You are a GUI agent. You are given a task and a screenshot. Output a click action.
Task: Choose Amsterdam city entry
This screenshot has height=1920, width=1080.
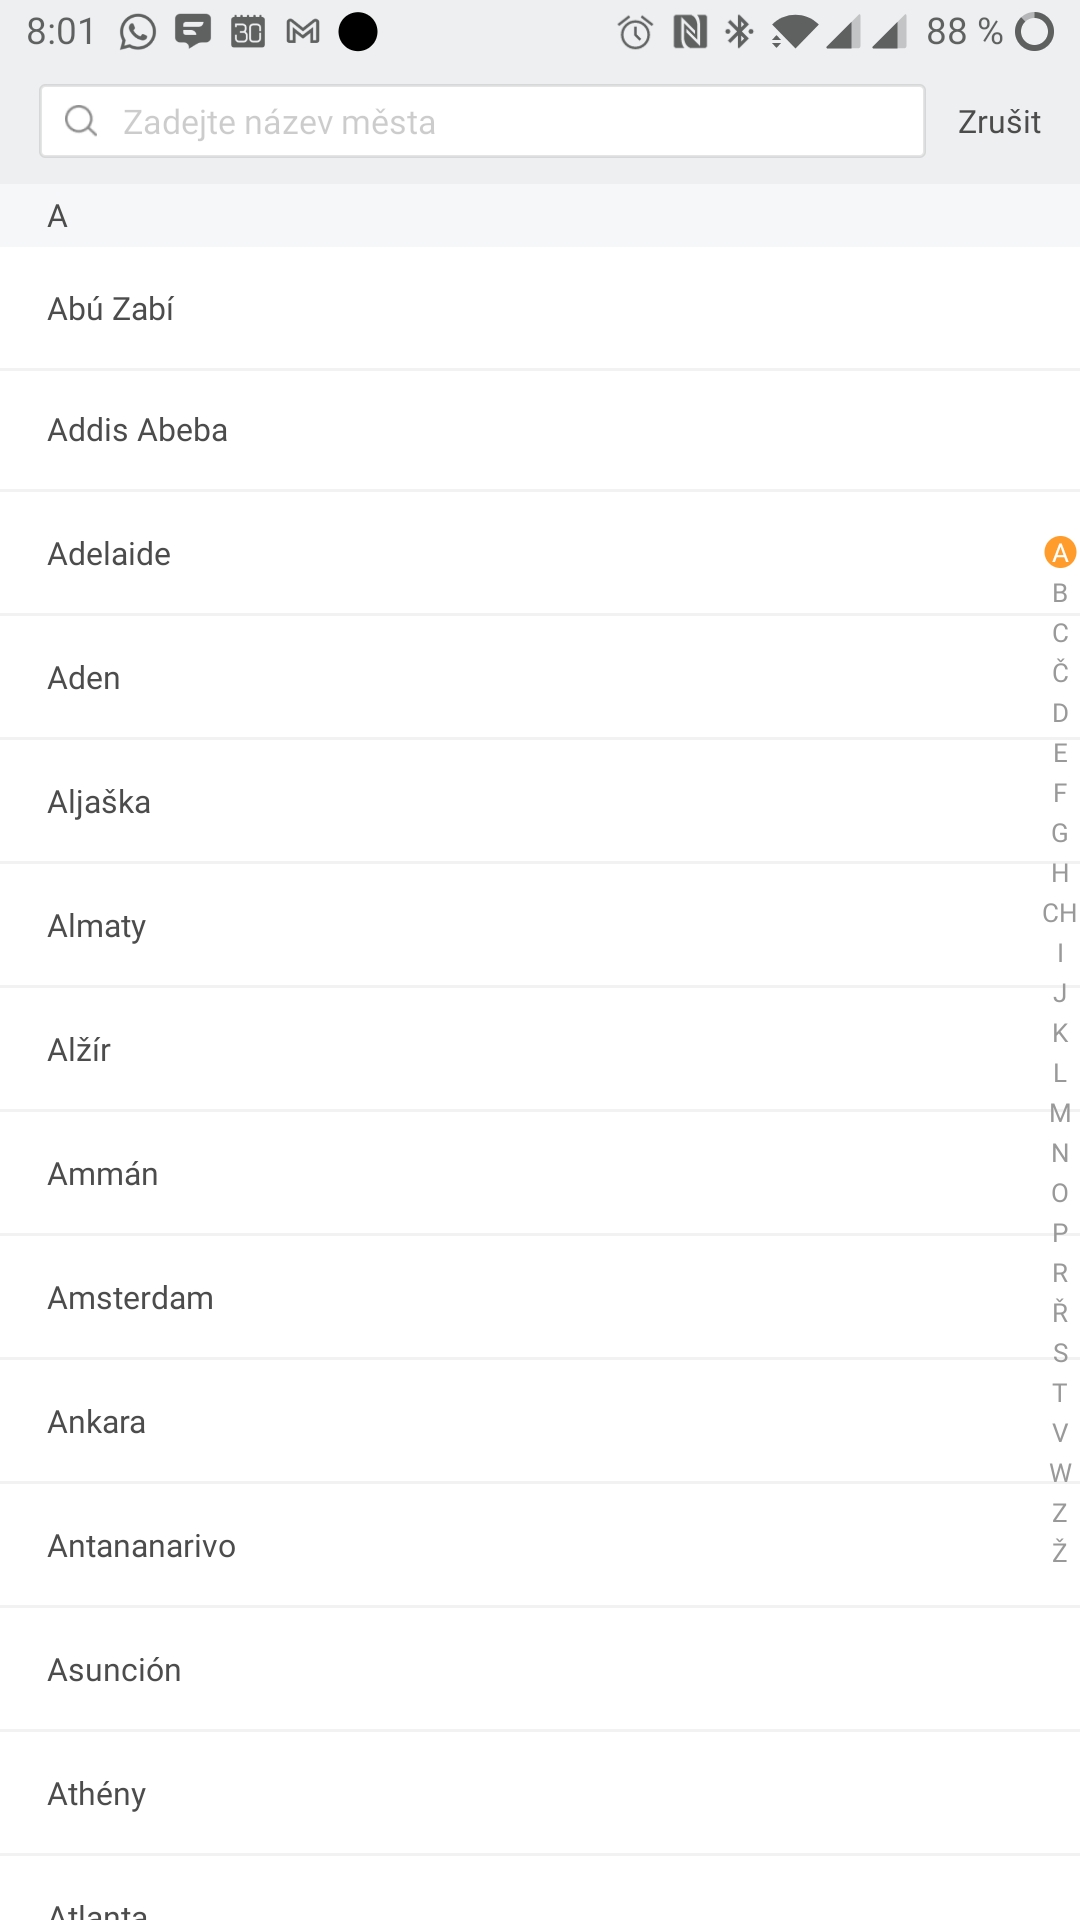point(131,1298)
